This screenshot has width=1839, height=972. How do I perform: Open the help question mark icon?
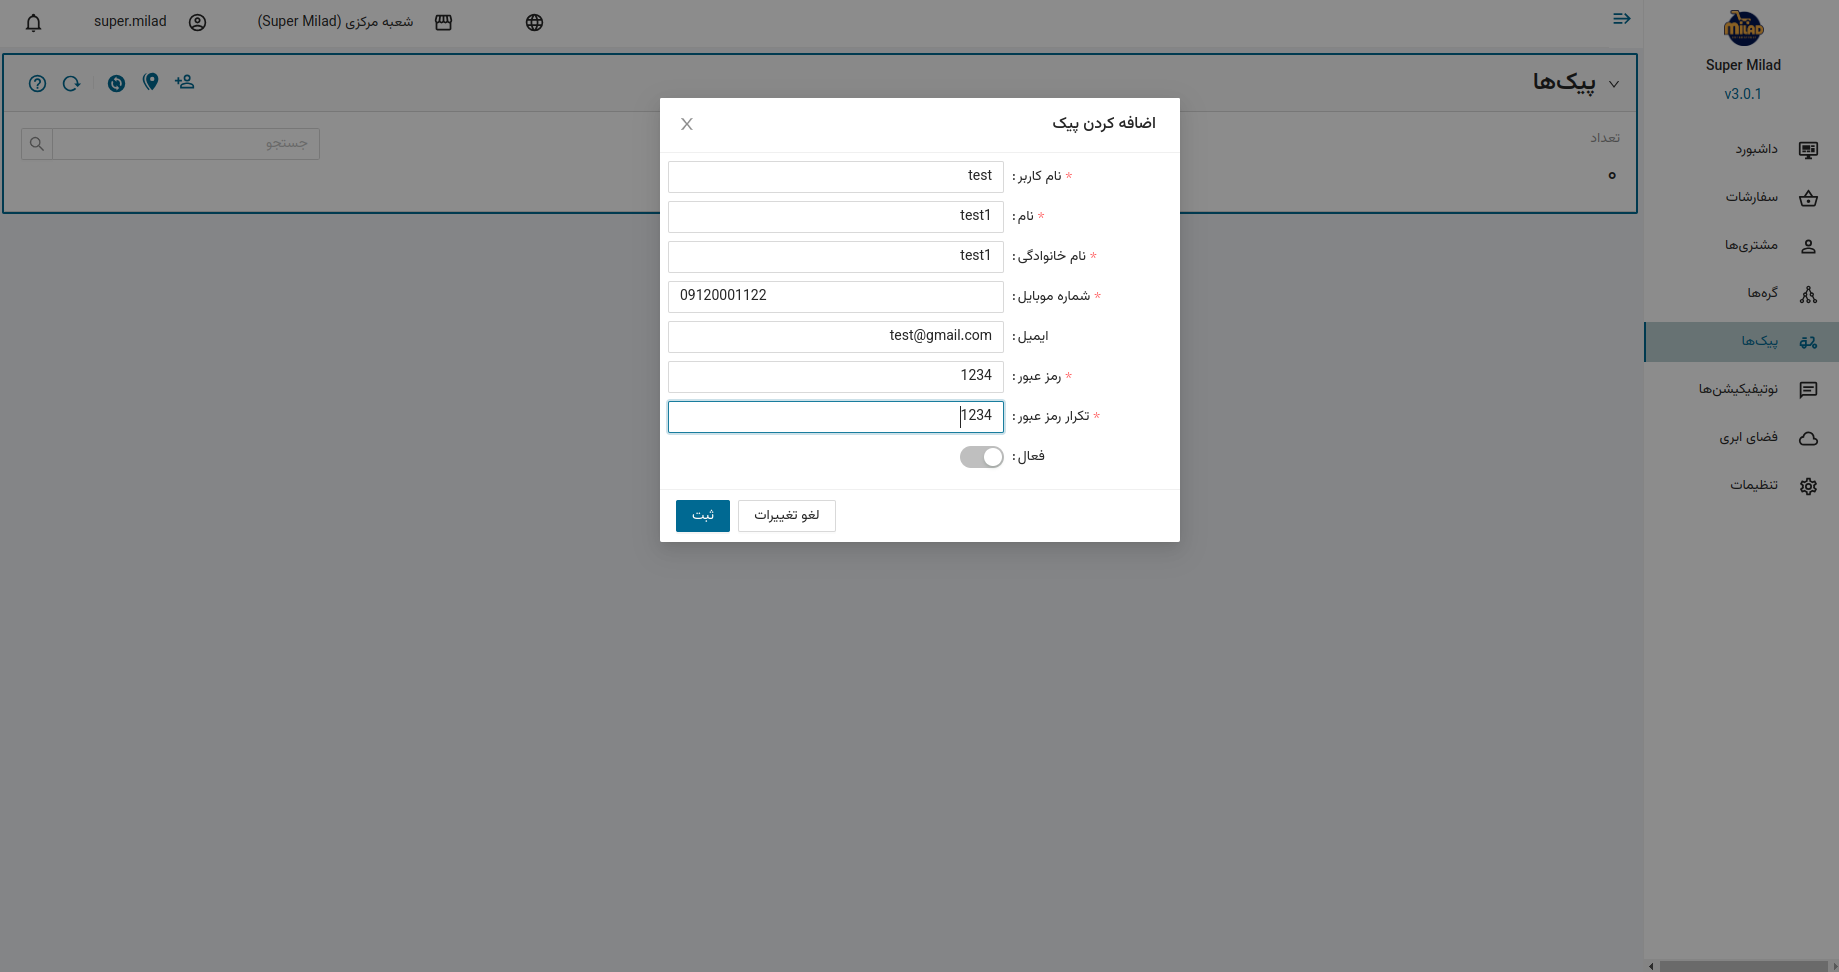[37, 84]
